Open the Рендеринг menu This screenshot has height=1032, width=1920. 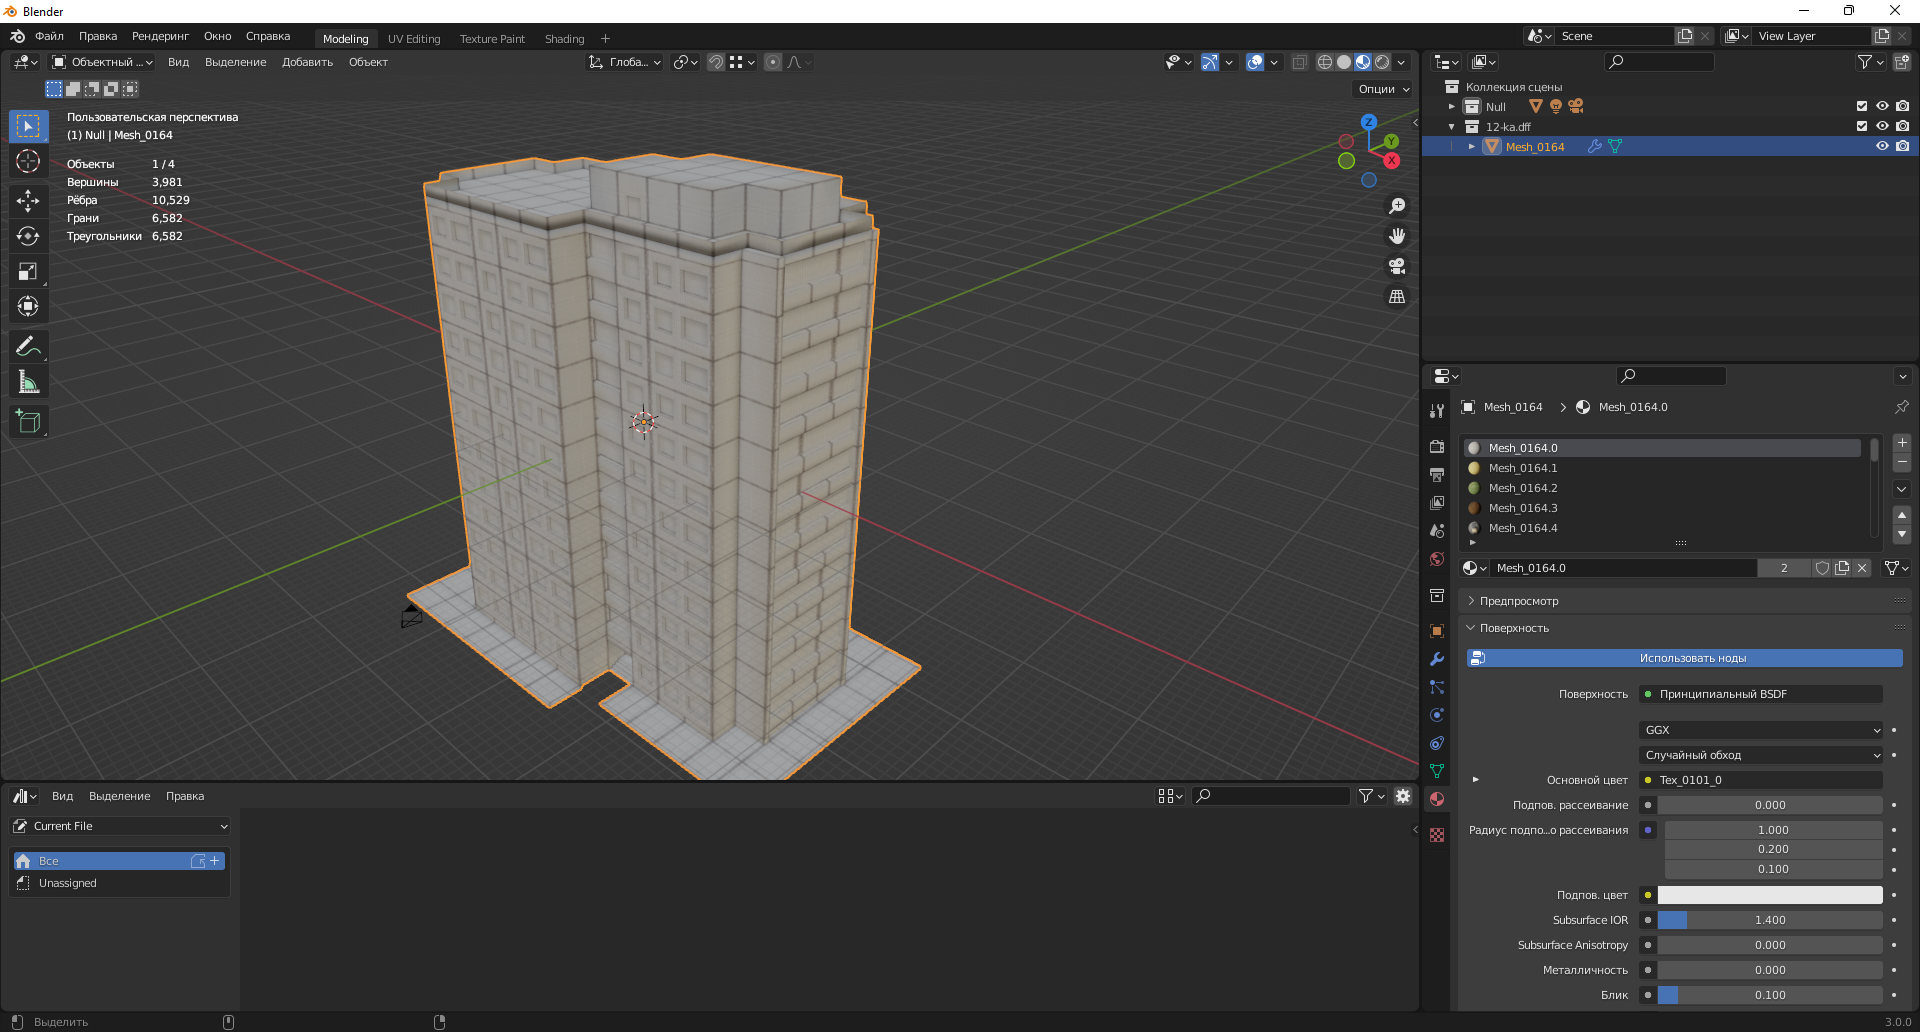(x=159, y=36)
